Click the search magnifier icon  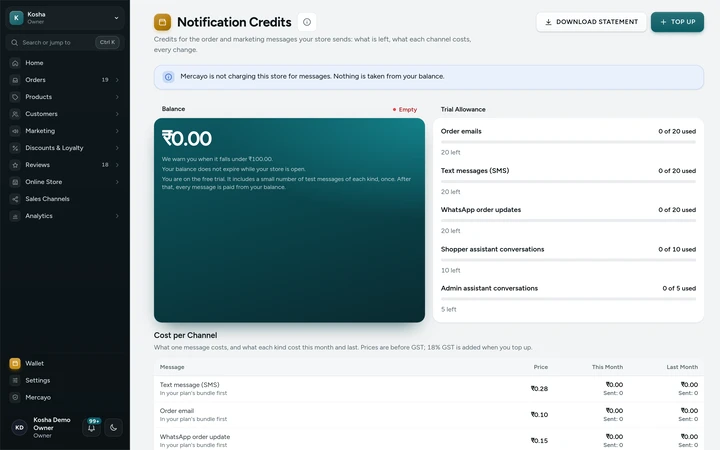pyautogui.click(x=15, y=42)
